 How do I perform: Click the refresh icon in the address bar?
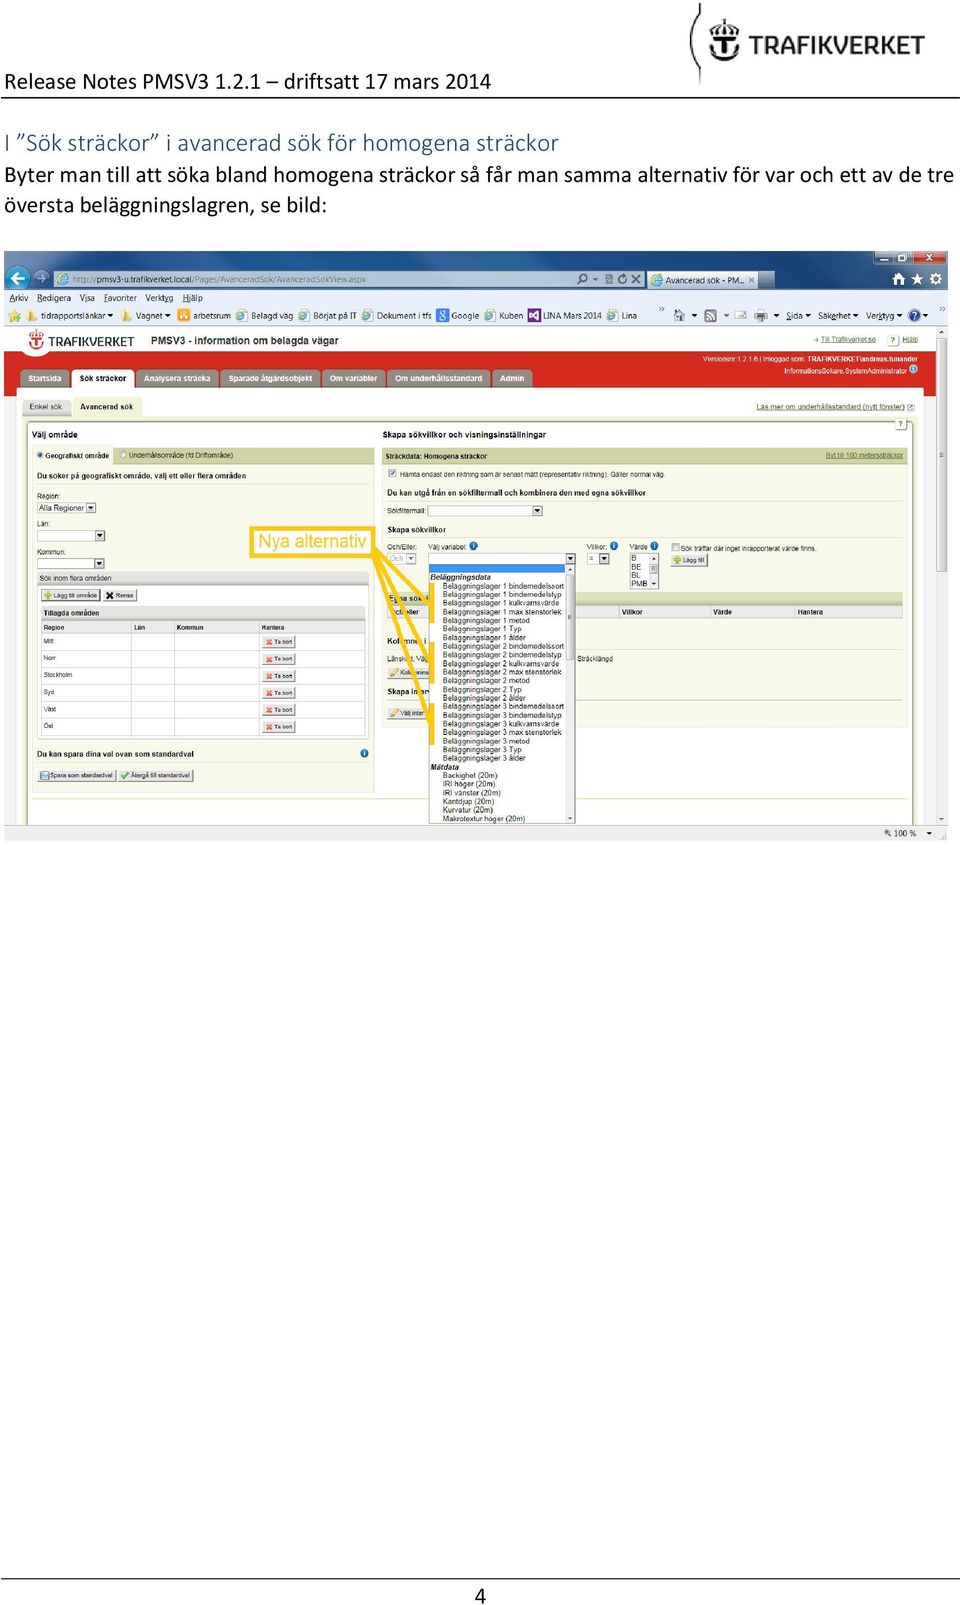tap(622, 279)
